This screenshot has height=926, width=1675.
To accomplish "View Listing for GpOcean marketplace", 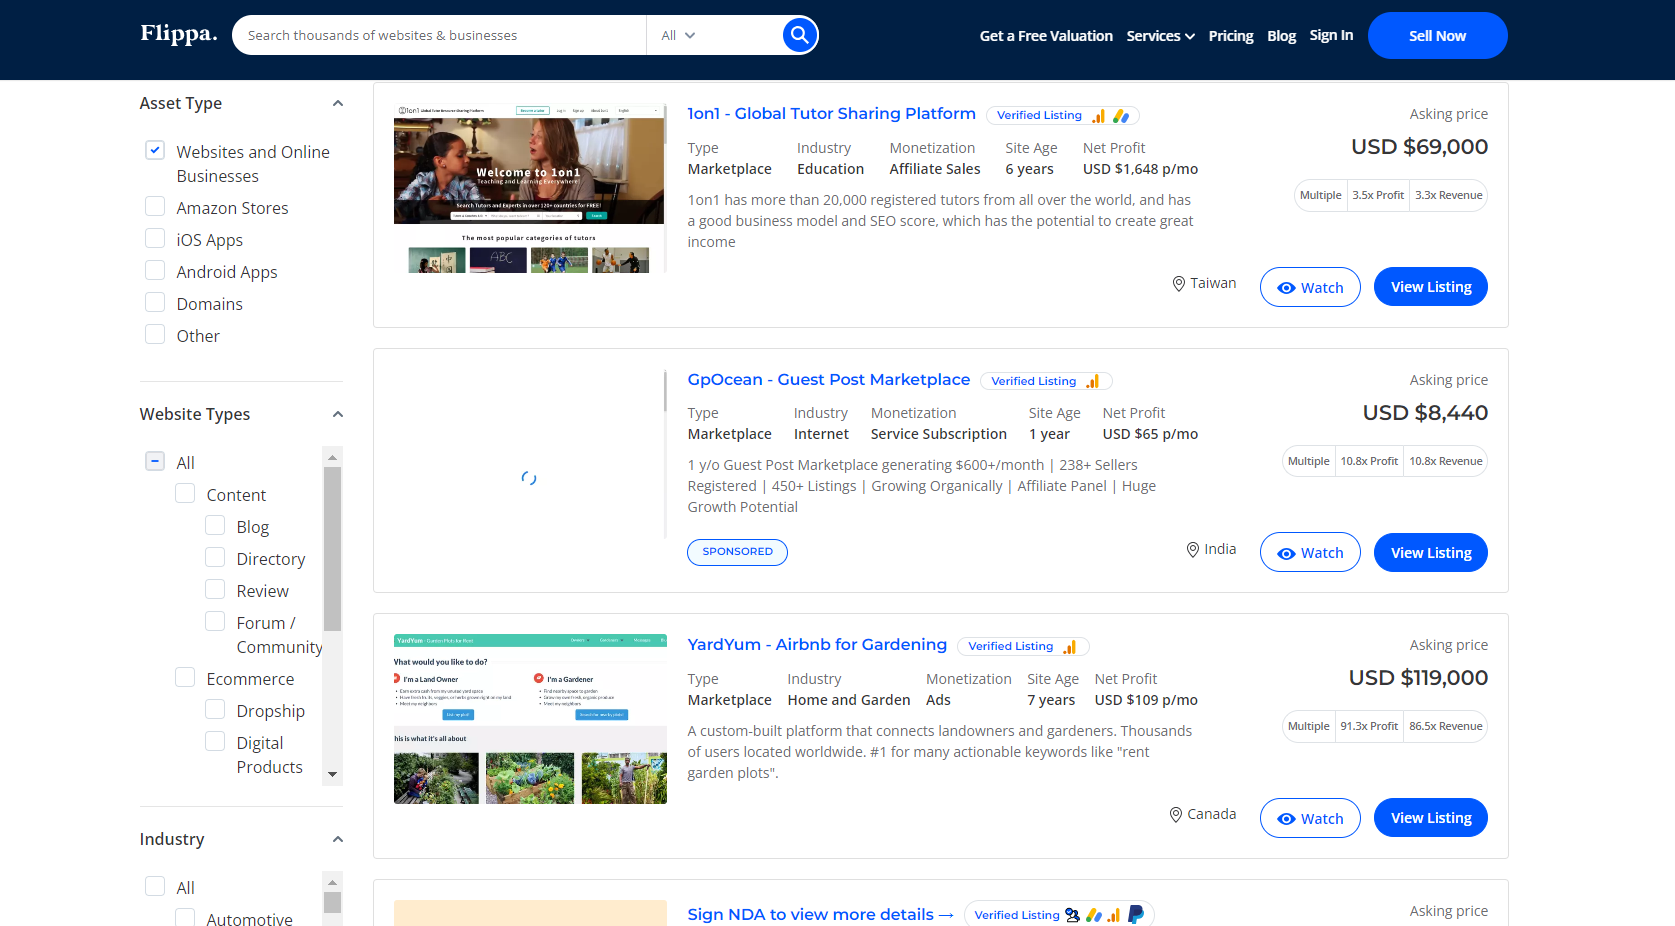I will tap(1431, 552).
